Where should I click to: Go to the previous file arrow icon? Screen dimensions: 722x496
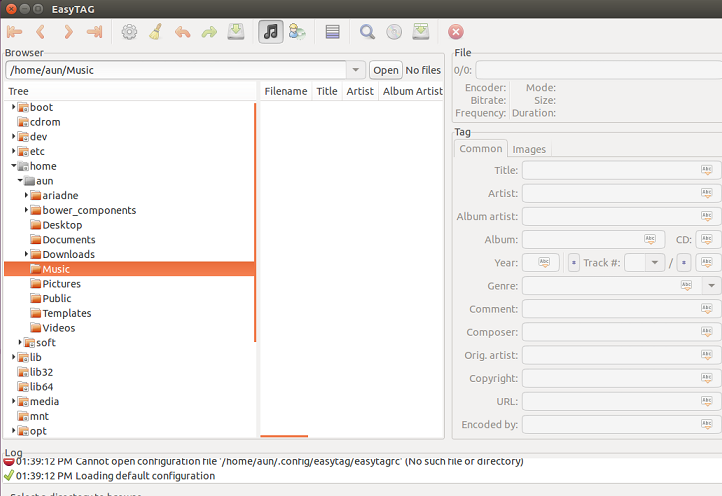click(x=41, y=32)
